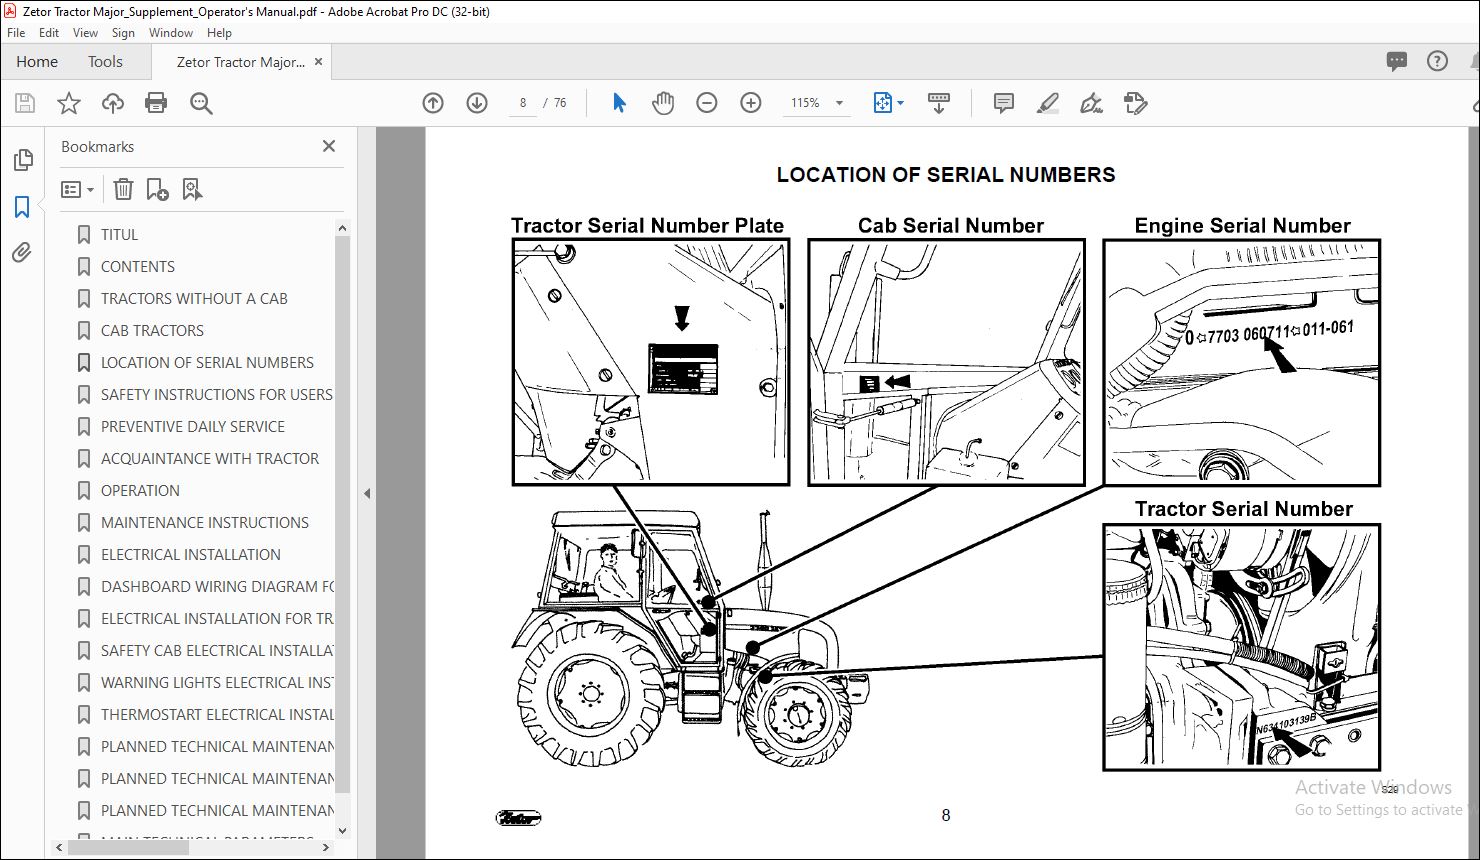Go to next page arrow
The image size is (1480, 860).
477,103
